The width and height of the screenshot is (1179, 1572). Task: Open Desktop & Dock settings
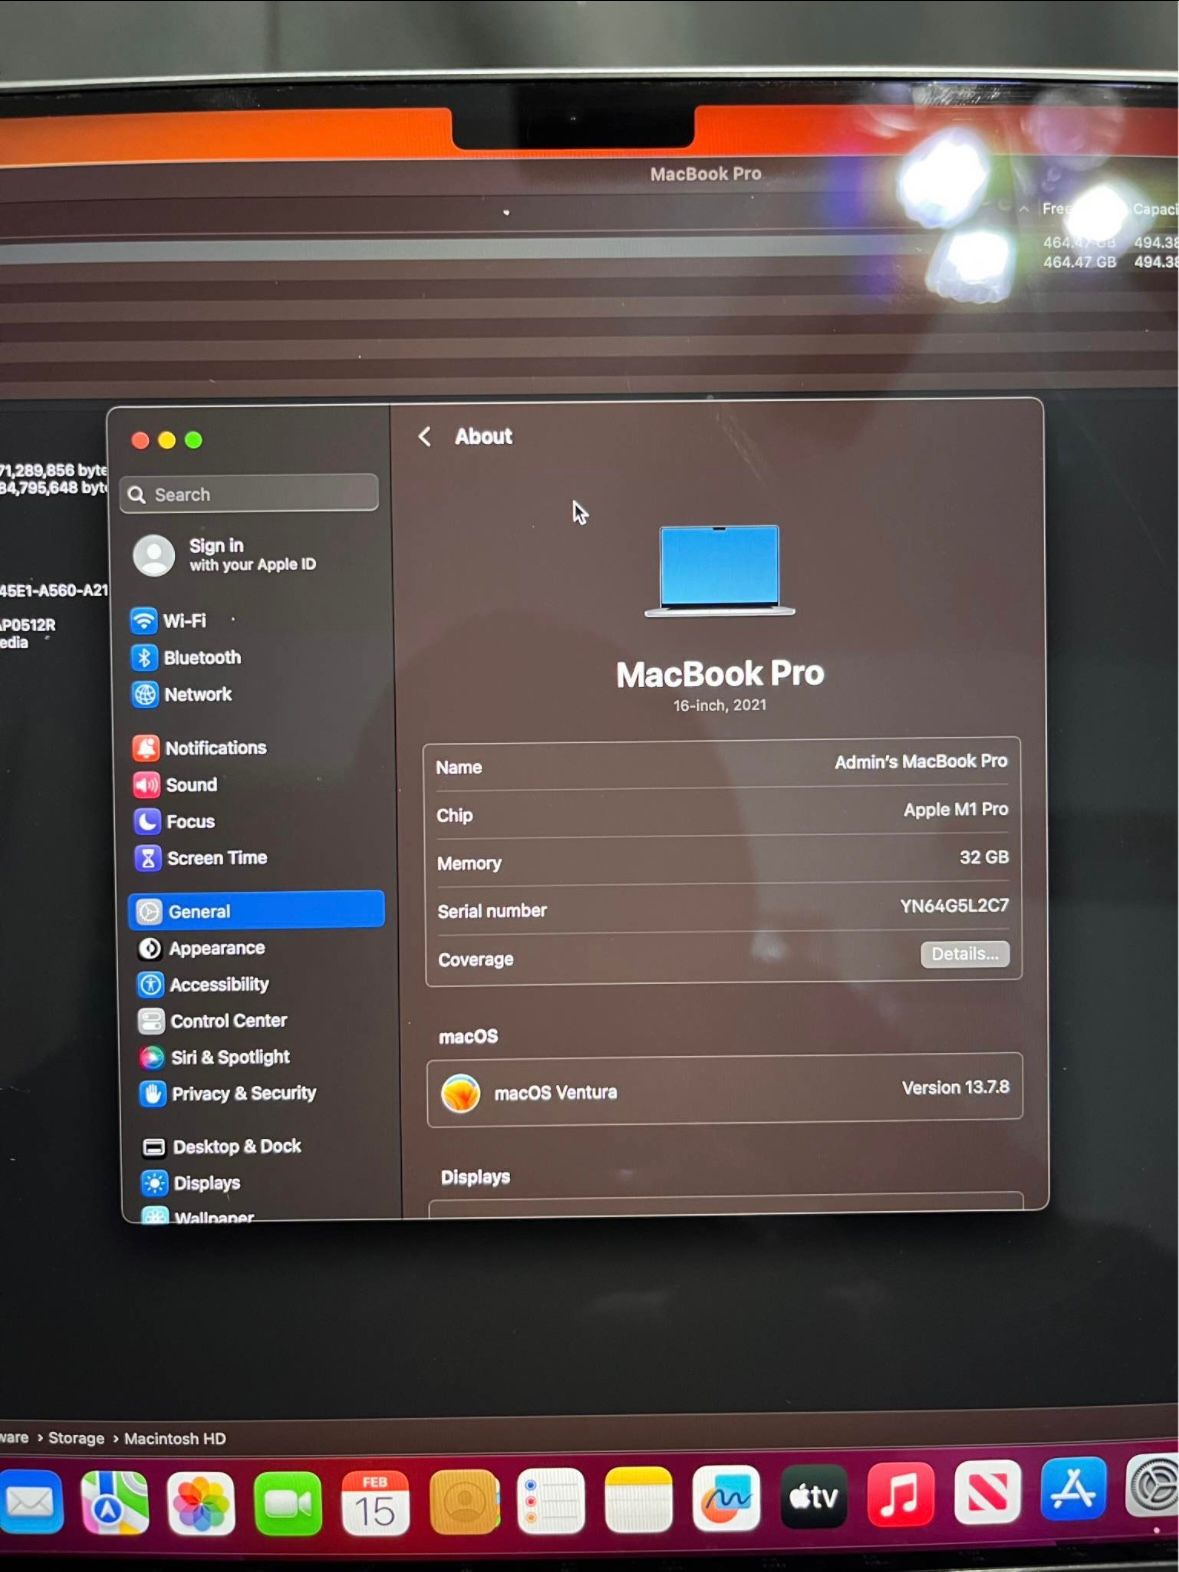[221, 1147]
